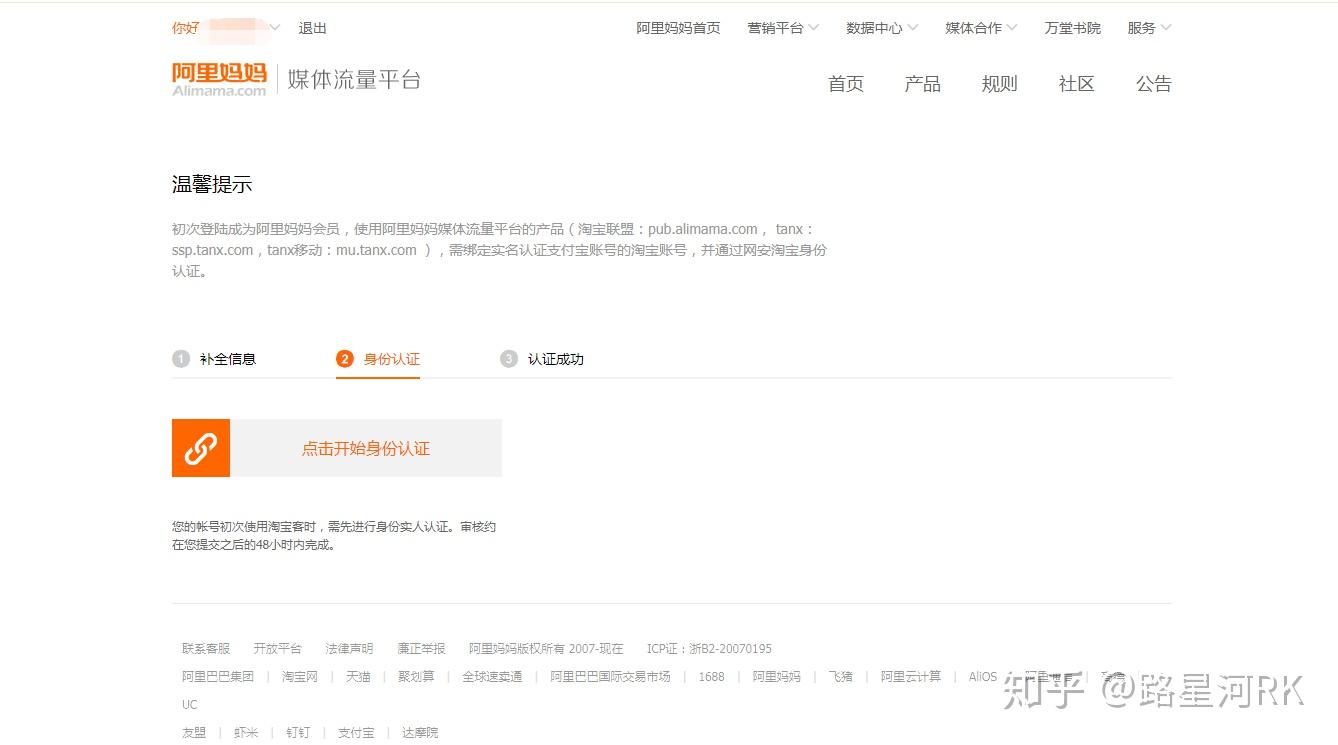Visit the 飞猪 footer link
Viewport: 1338px width, 745px height.
click(x=841, y=677)
